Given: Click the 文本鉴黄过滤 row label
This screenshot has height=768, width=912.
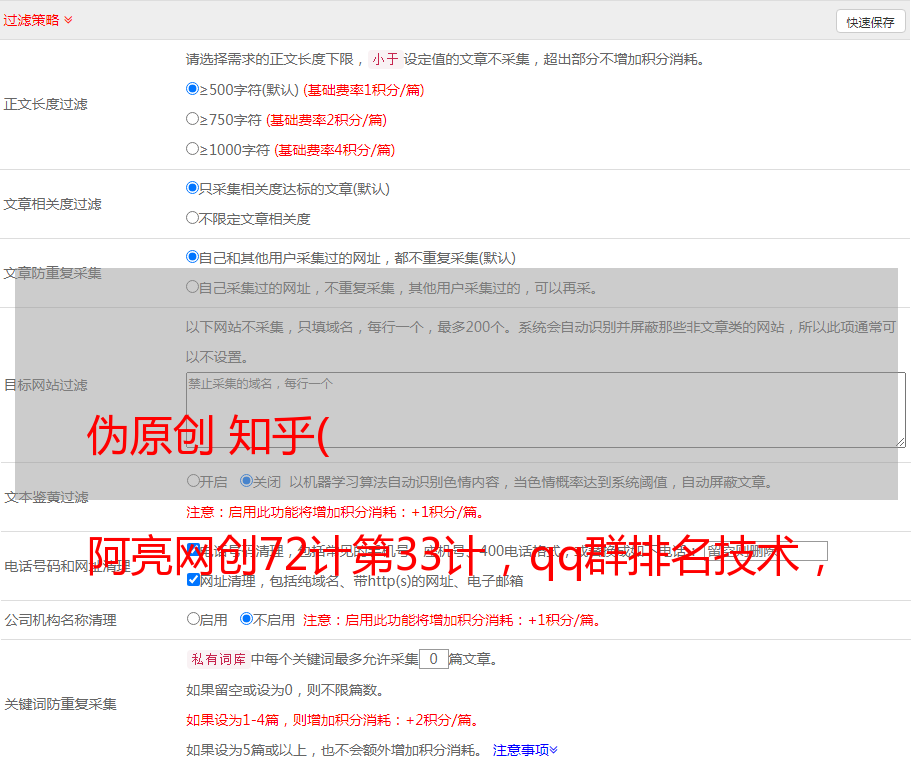Looking at the screenshot, I should click(x=47, y=497).
